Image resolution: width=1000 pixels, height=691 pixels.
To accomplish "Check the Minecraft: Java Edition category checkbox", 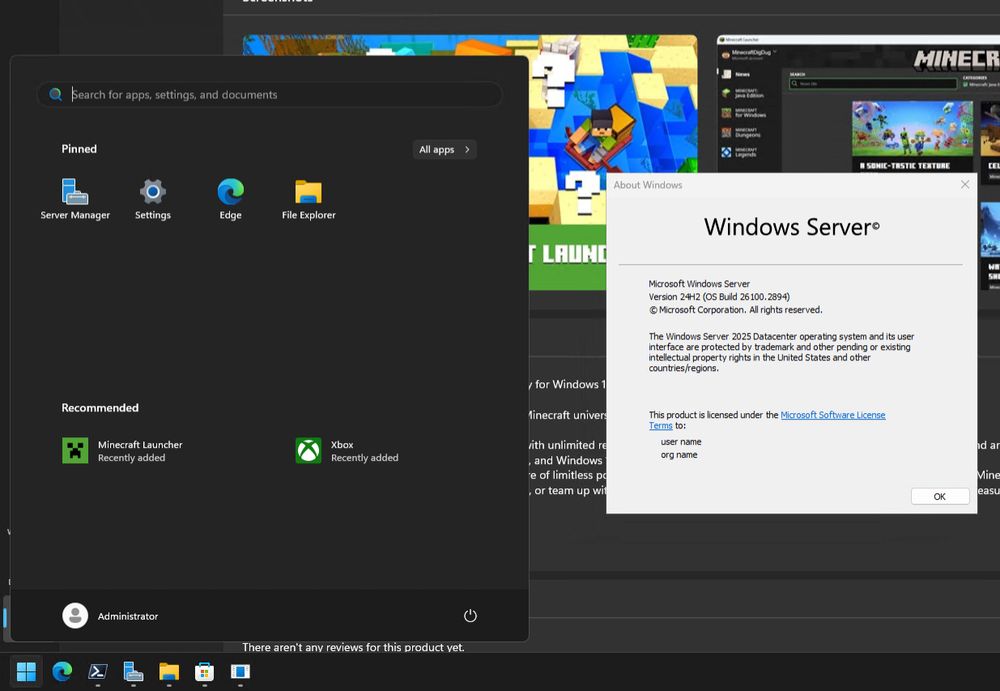I will pyautogui.click(x=966, y=84).
